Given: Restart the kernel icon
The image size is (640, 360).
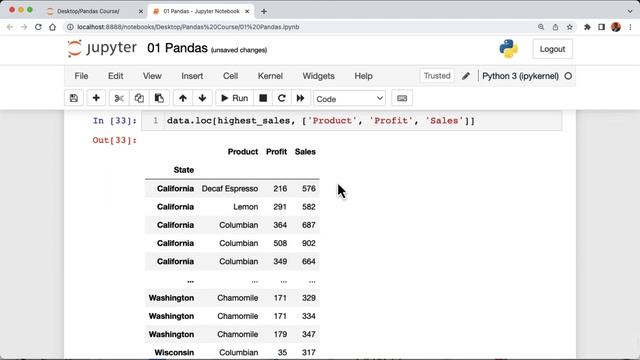Looking at the screenshot, I should pyautogui.click(x=282, y=98).
